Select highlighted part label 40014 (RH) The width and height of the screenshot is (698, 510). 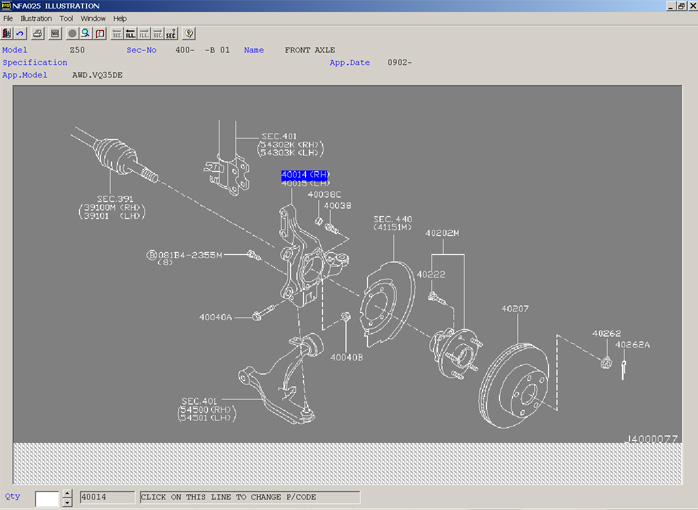305,175
